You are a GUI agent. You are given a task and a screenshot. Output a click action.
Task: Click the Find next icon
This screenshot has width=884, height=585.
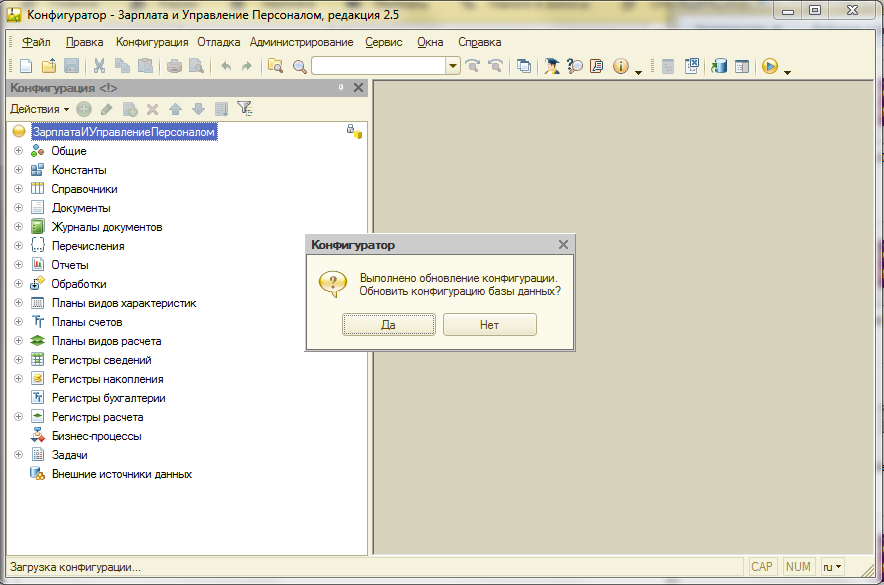tap(472, 66)
